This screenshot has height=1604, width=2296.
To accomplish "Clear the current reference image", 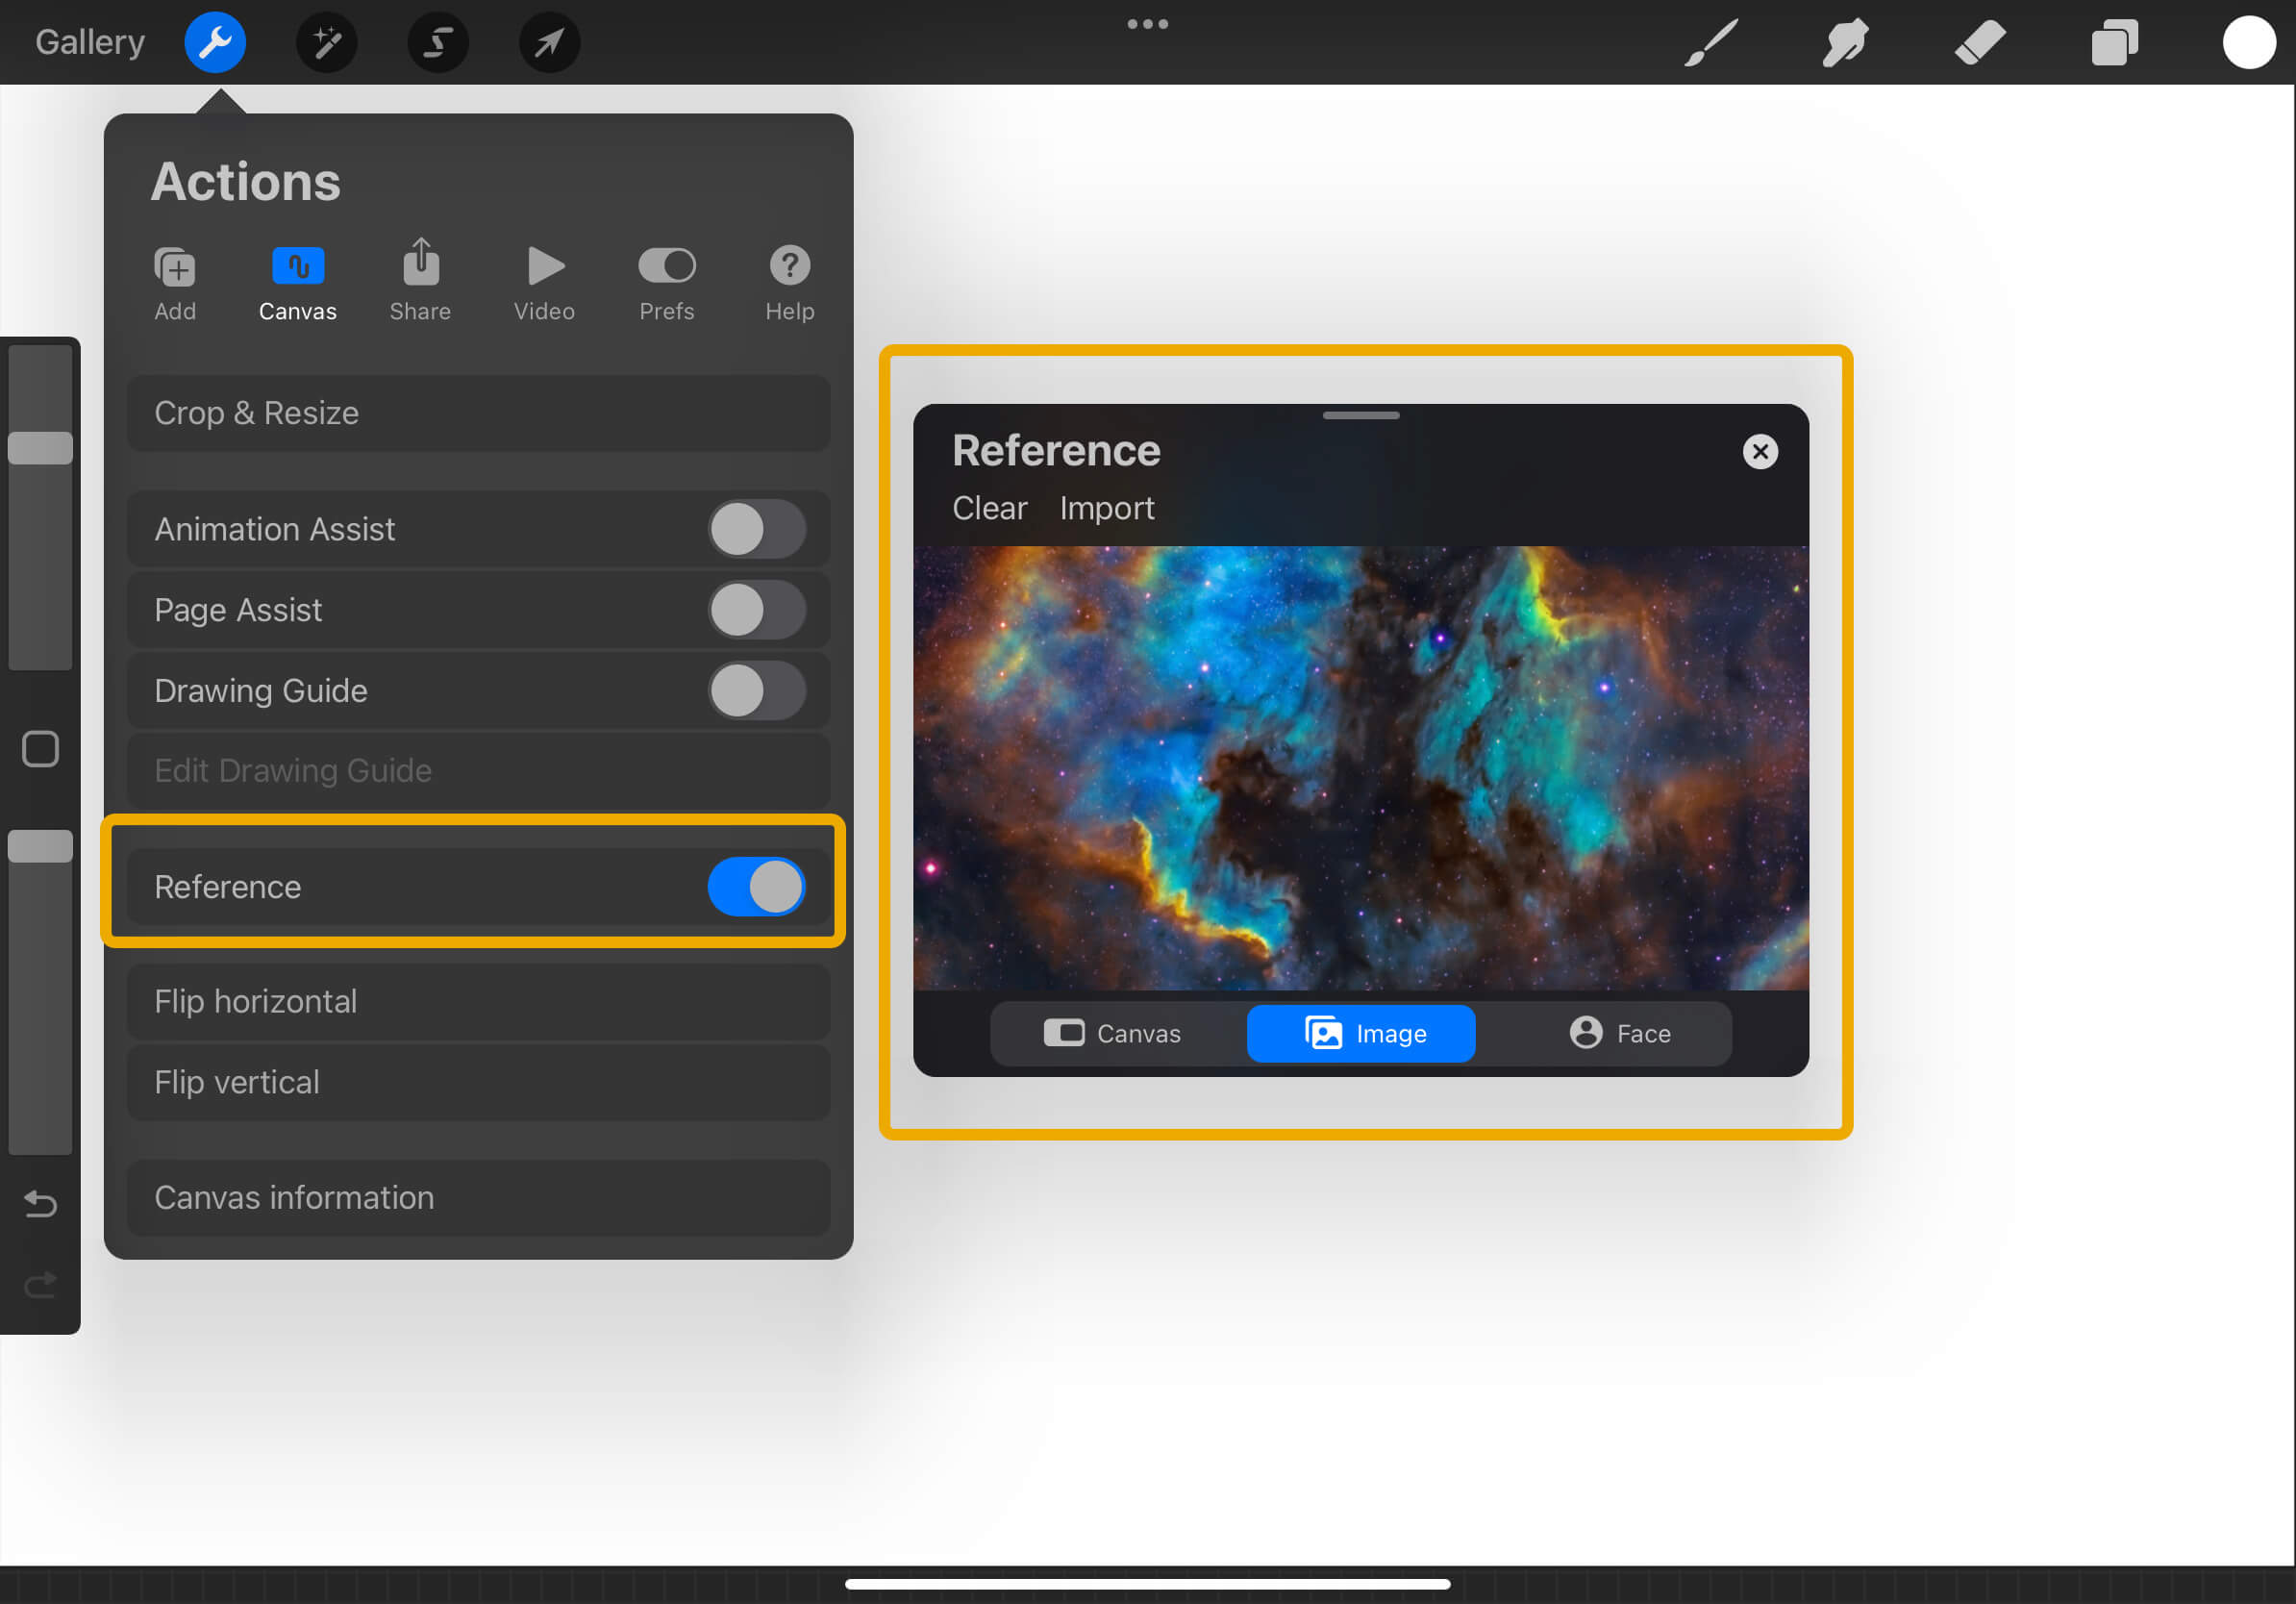I will (989, 508).
